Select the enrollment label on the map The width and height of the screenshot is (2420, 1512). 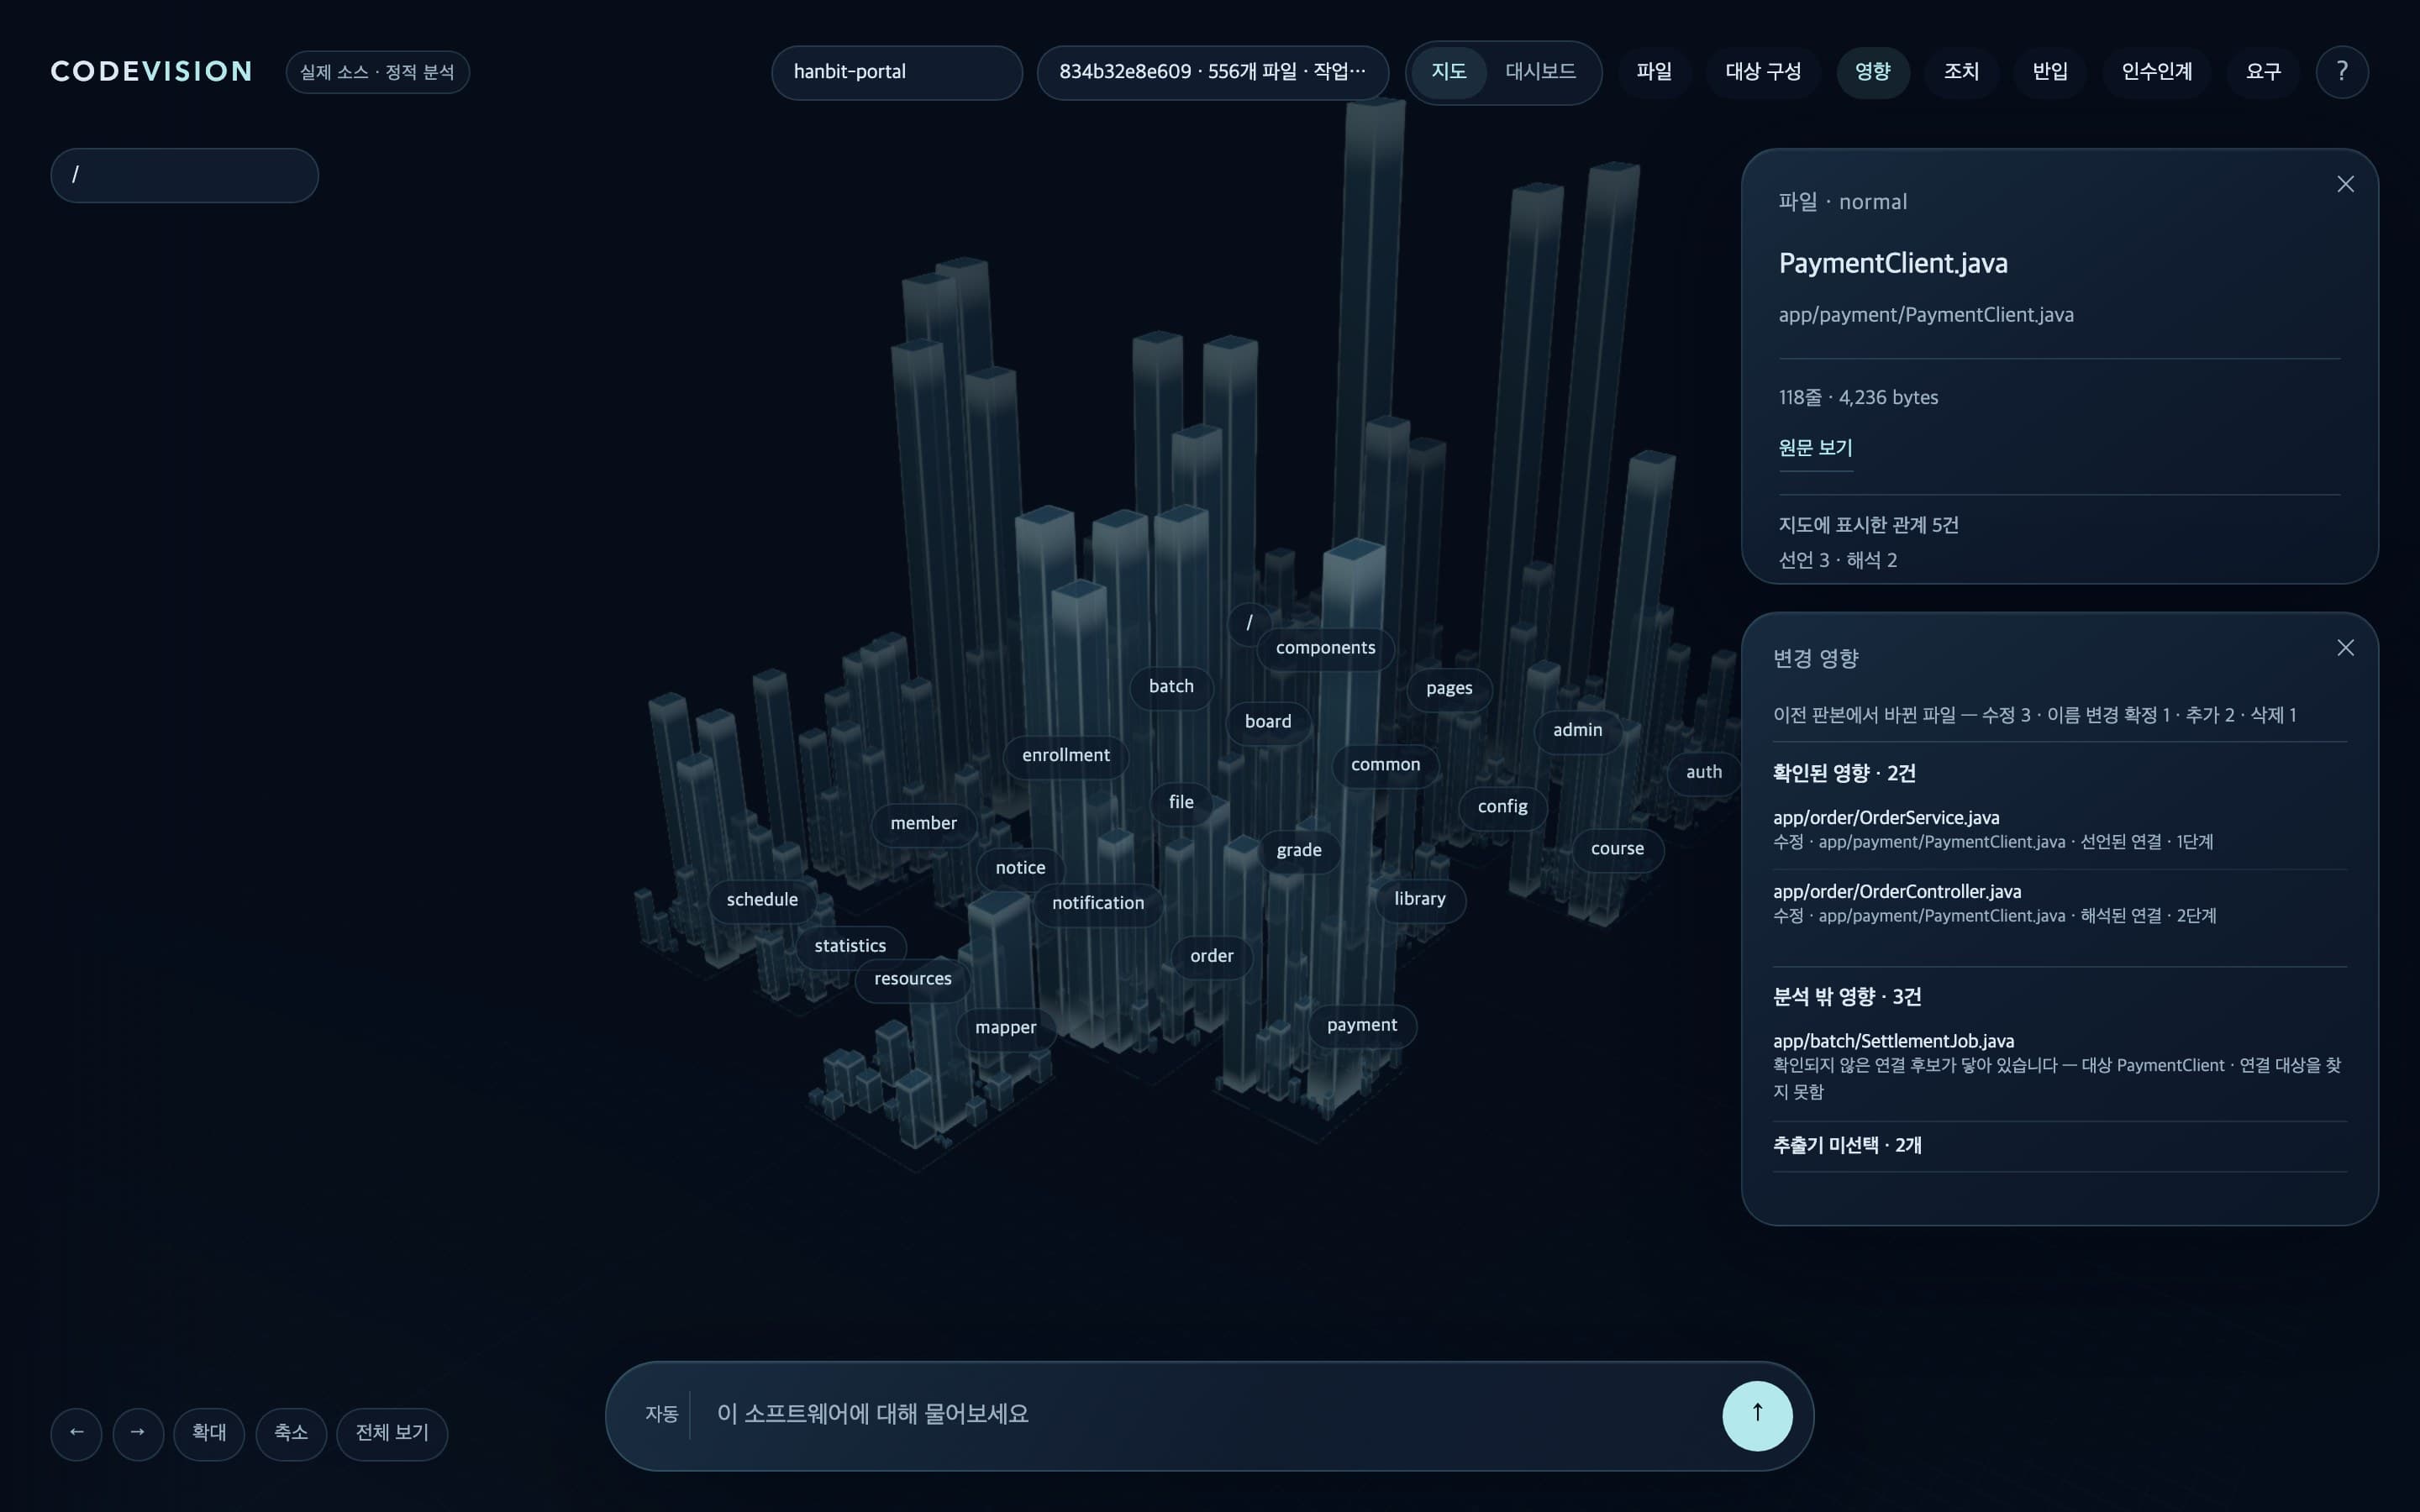coord(1065,756)
